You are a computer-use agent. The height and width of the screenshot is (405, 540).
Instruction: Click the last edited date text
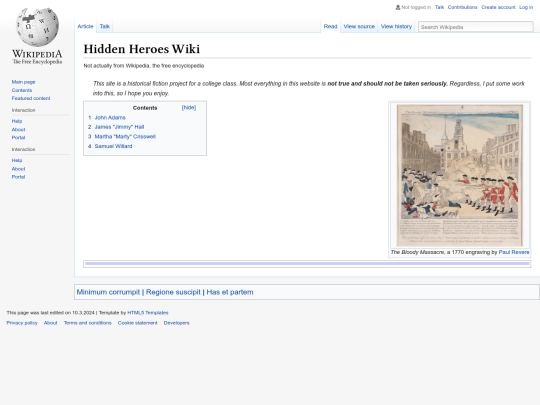tap(50, 313)
